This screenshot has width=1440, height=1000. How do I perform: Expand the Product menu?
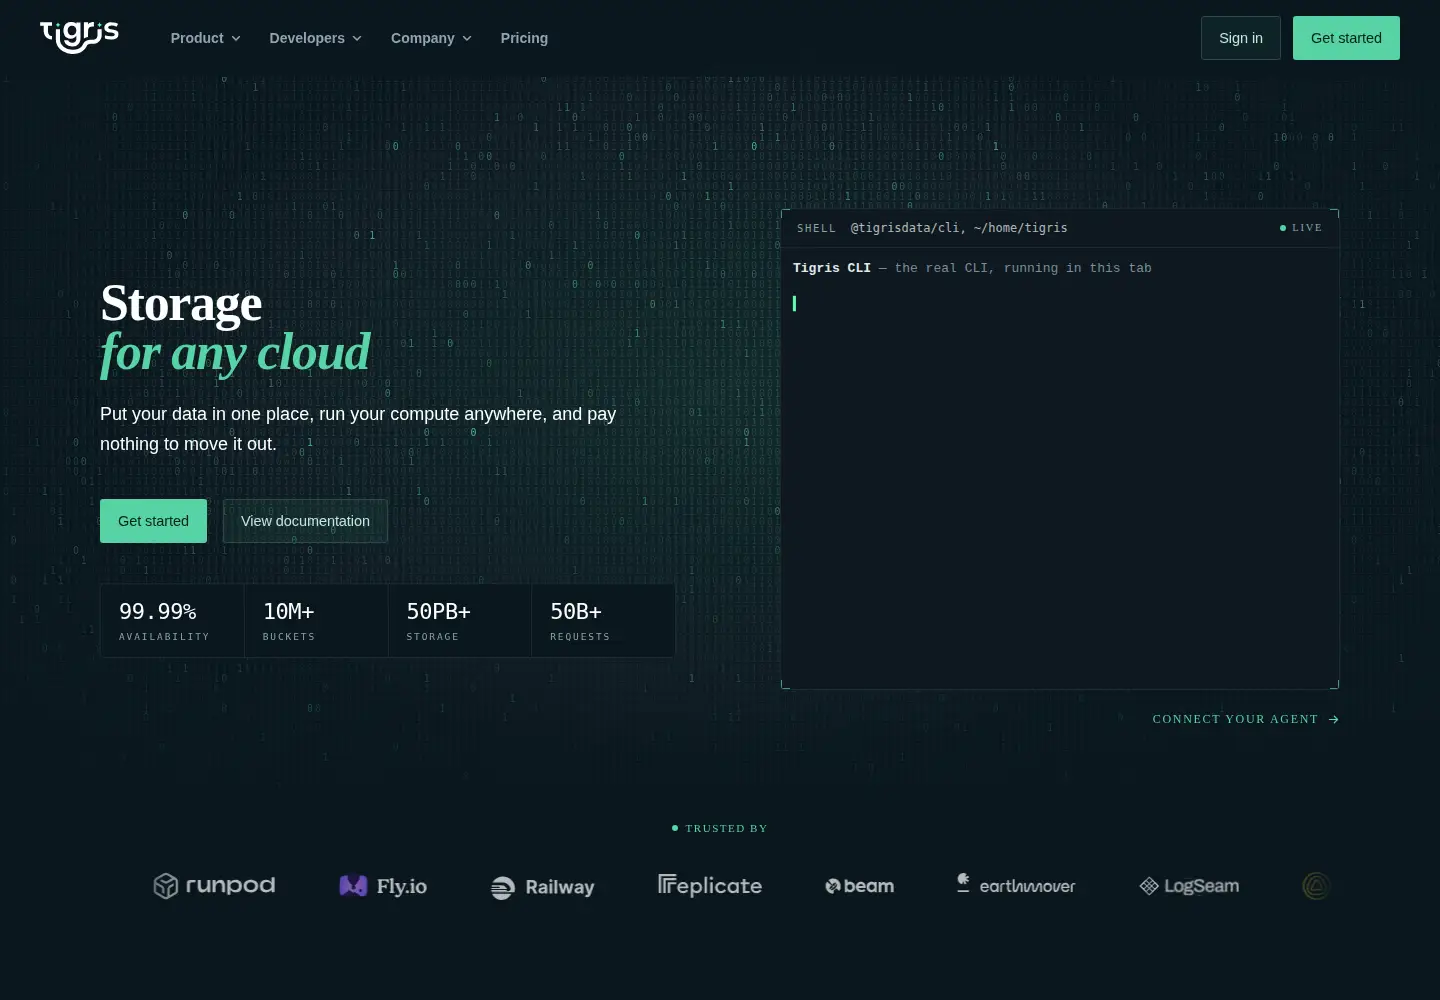(205, 38)
